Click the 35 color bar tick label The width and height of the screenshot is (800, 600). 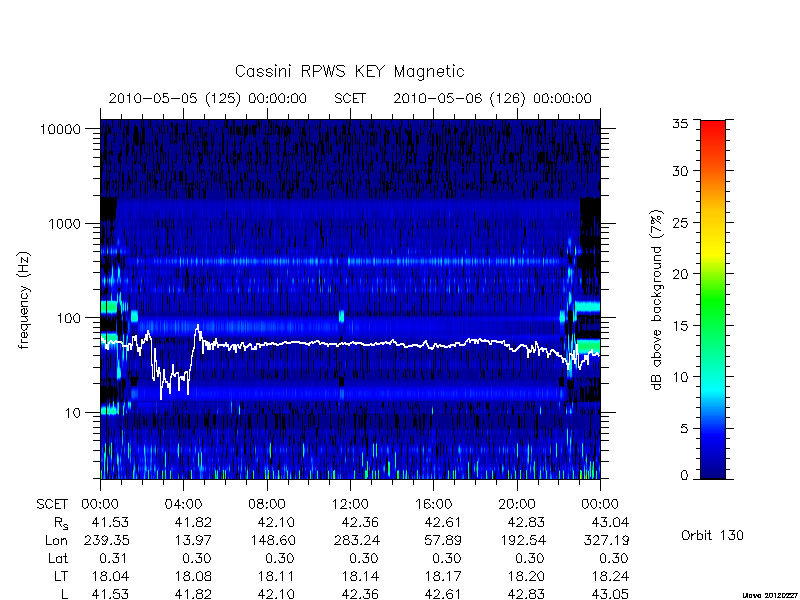[680, 124]
